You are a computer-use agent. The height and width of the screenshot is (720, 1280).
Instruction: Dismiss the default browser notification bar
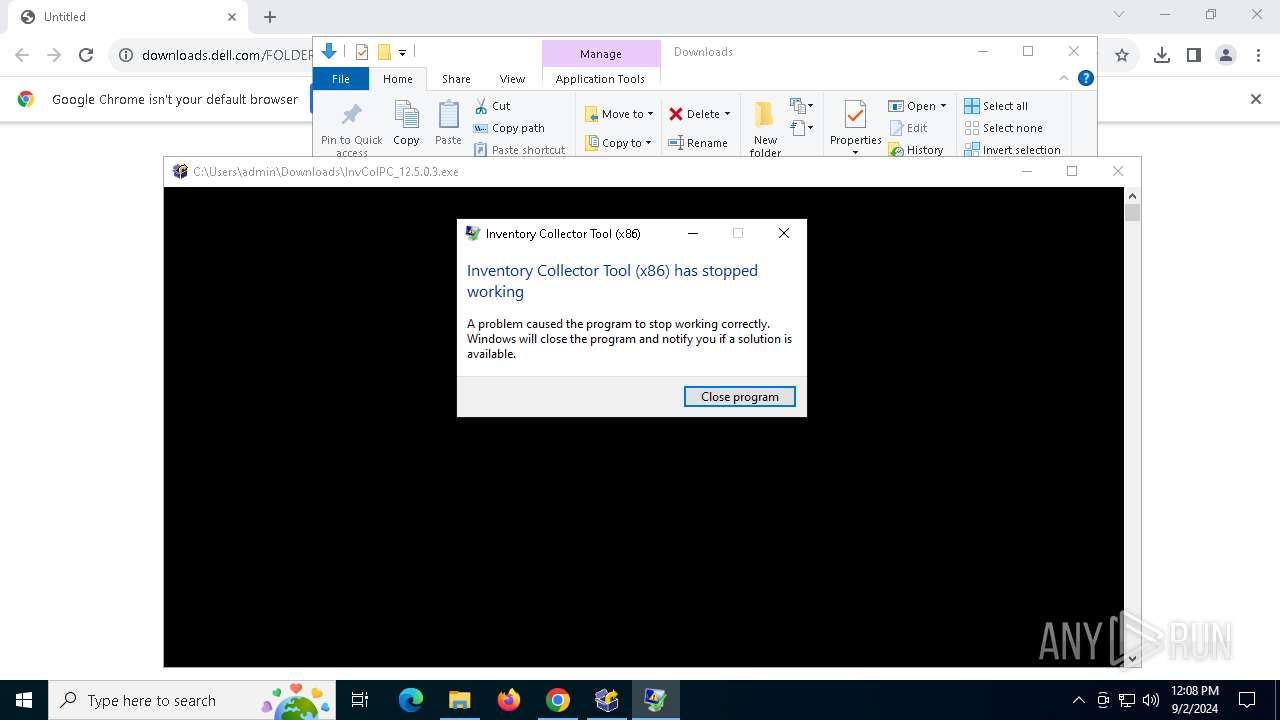coord(1256,99)
